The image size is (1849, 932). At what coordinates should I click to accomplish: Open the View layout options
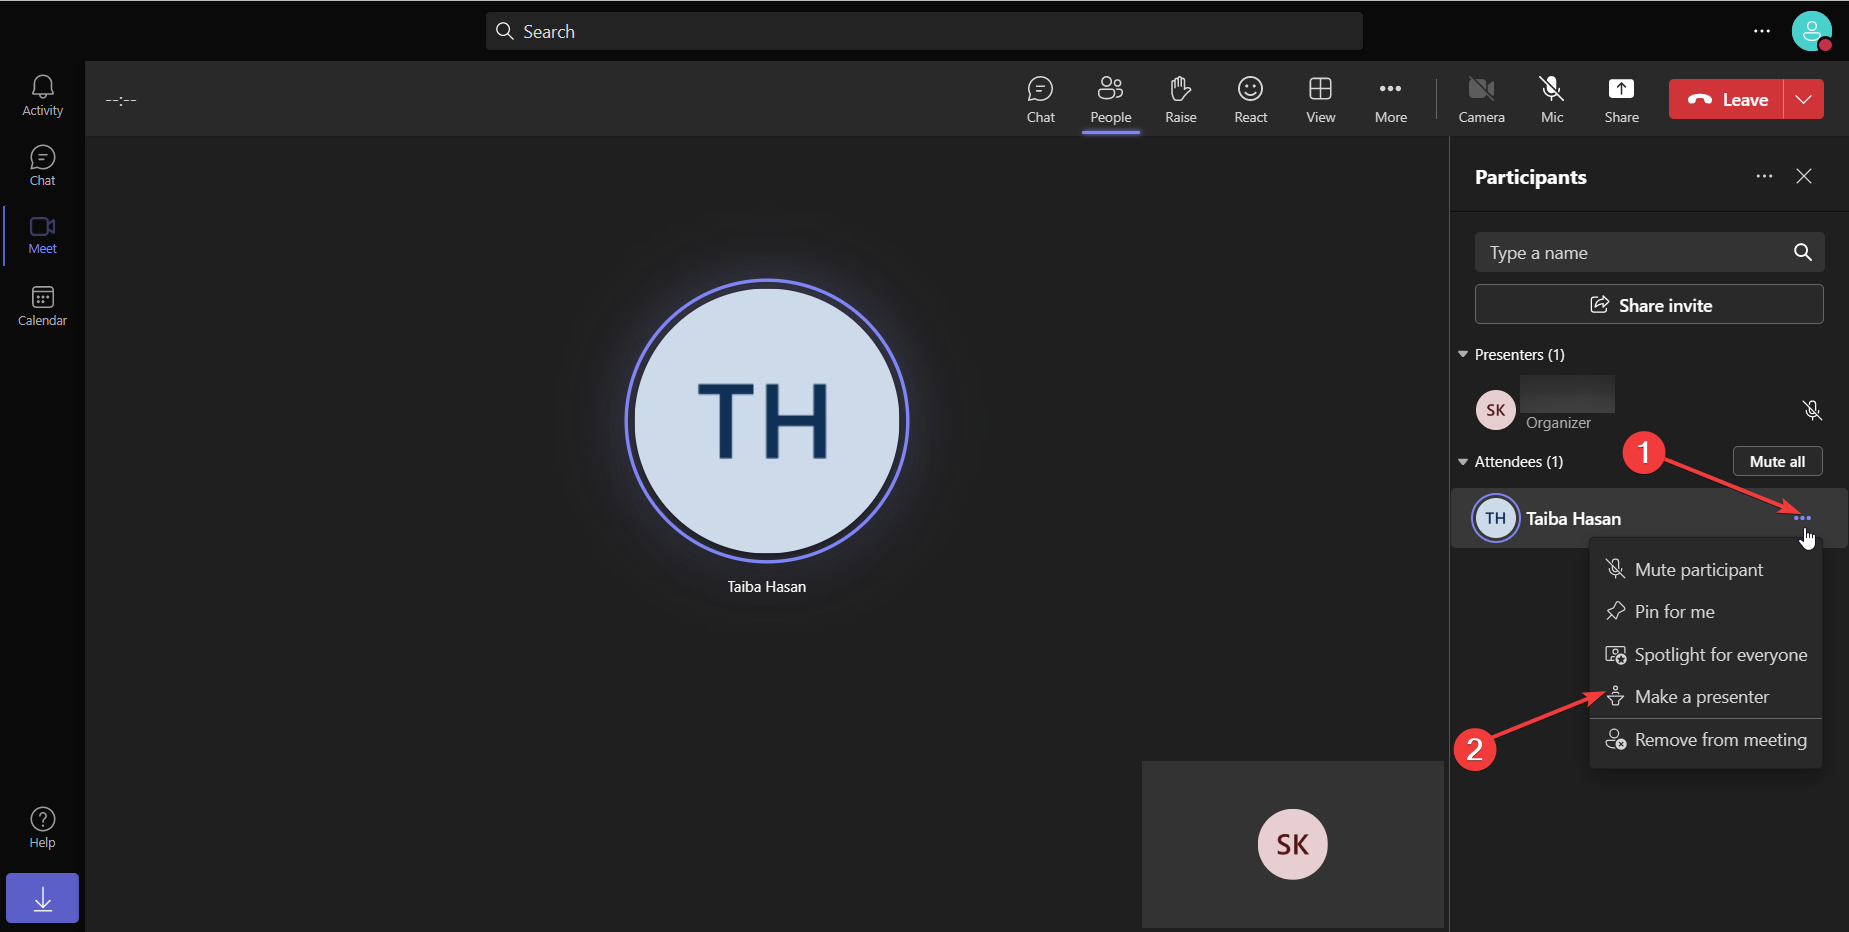pos(1320,100)
